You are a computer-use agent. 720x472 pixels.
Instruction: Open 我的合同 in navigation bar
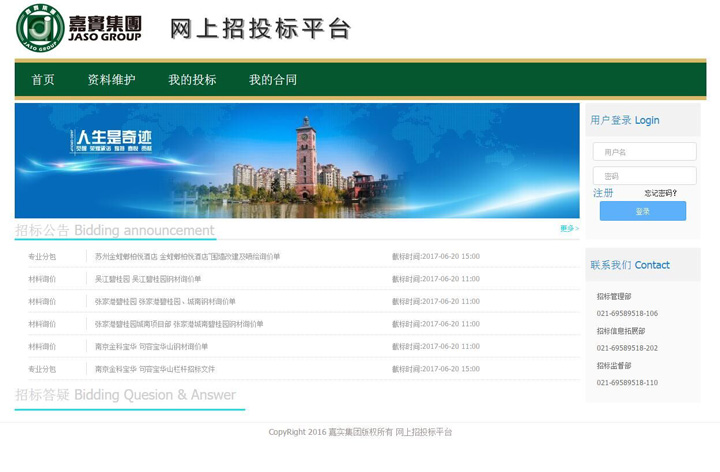point(273,80)
